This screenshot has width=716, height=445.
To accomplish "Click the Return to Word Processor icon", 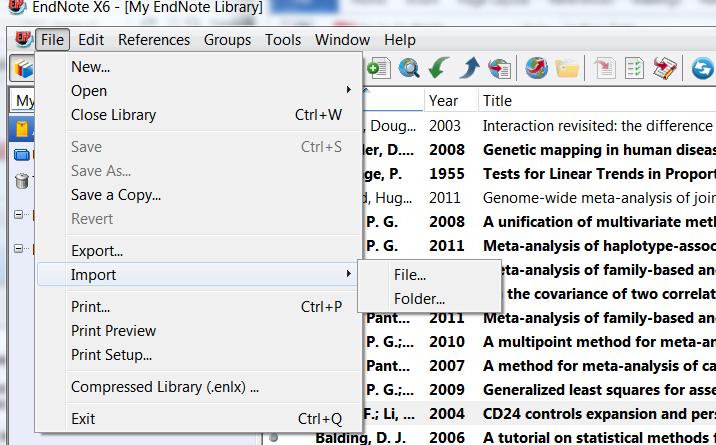I will coord(665,69).
